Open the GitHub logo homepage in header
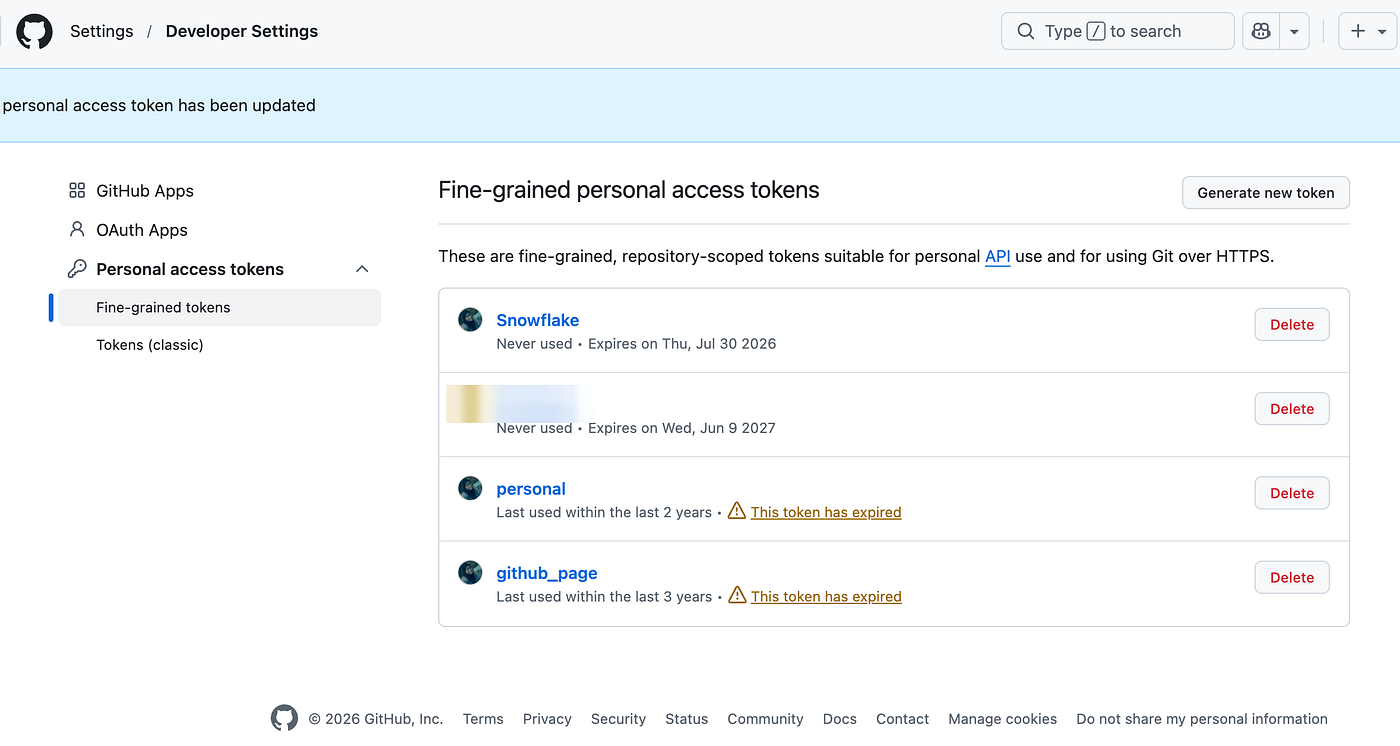 [x=34, y=31]
